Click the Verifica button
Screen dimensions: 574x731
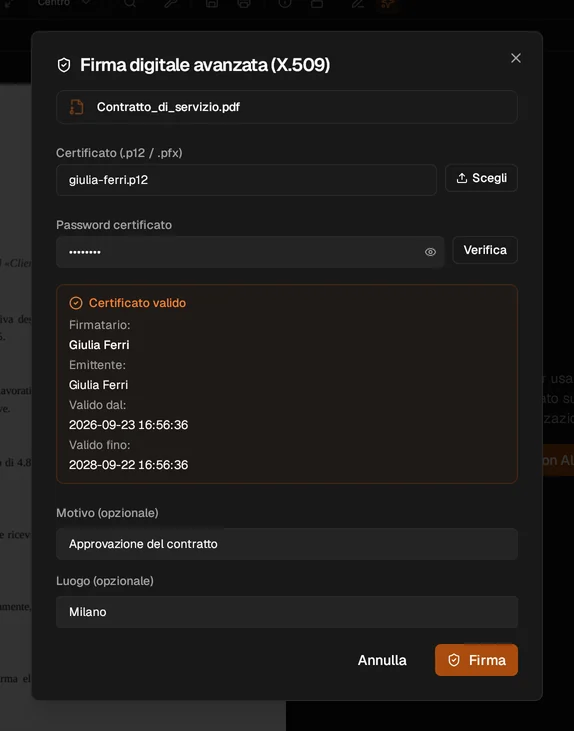[485, 250]
